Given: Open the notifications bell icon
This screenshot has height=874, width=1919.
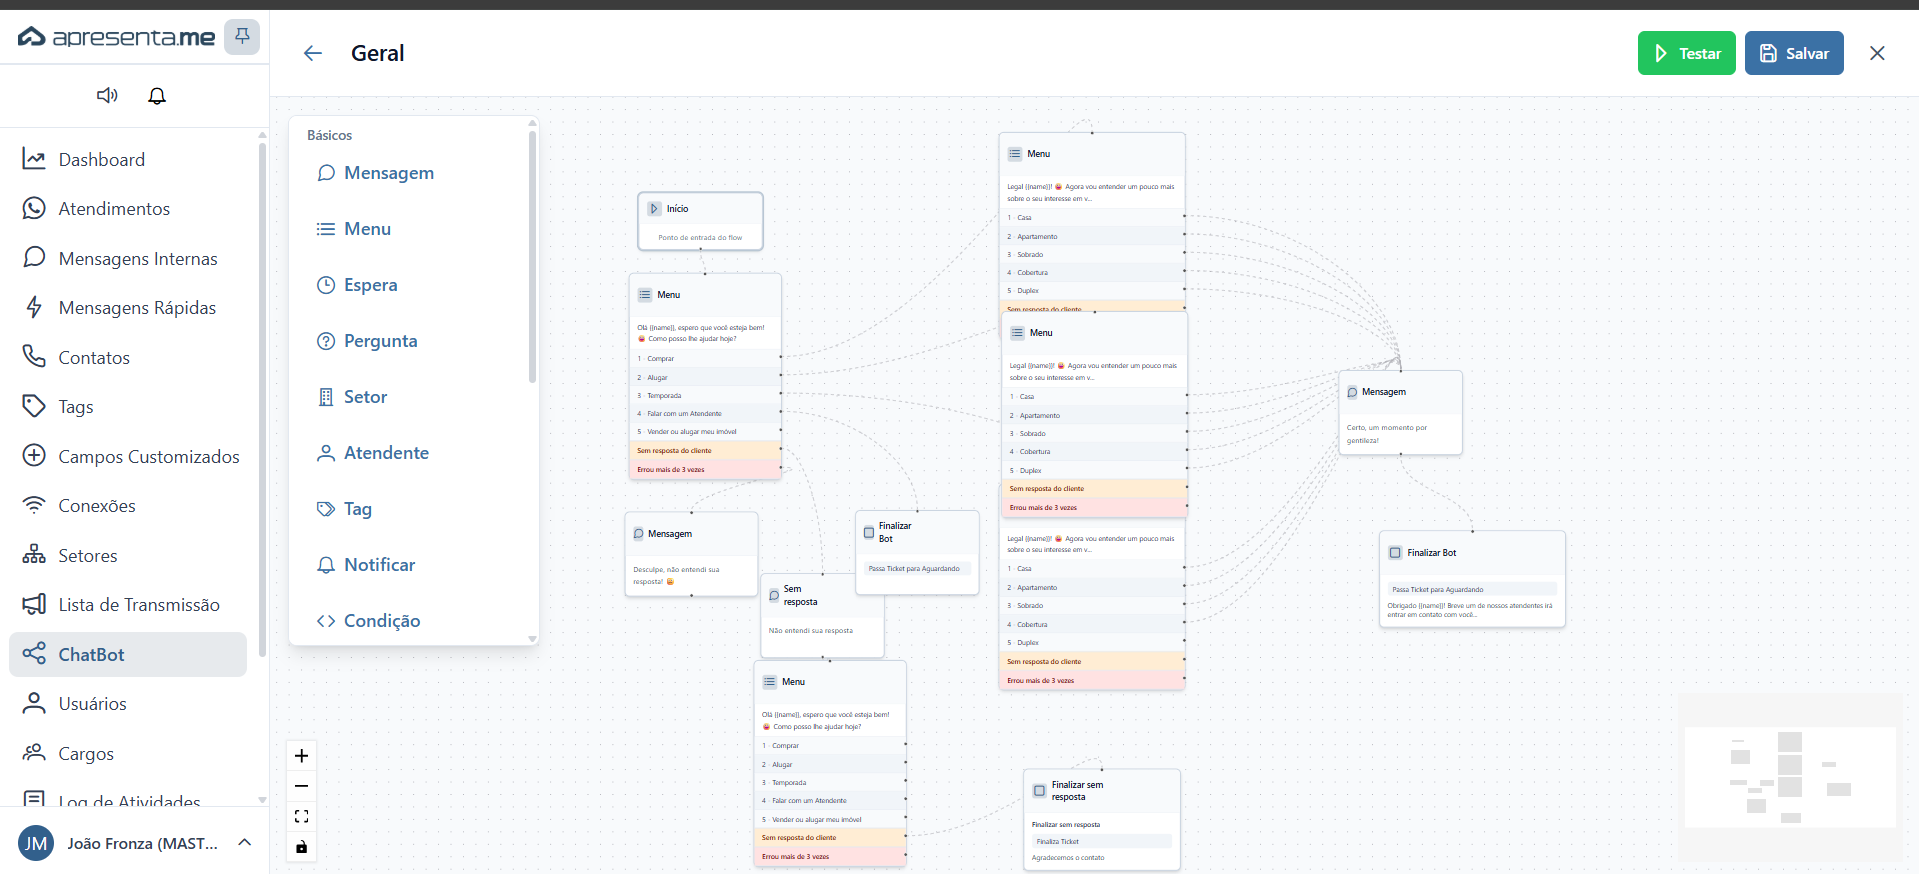Looking at the screenshot, I should (x=157, y=95).
